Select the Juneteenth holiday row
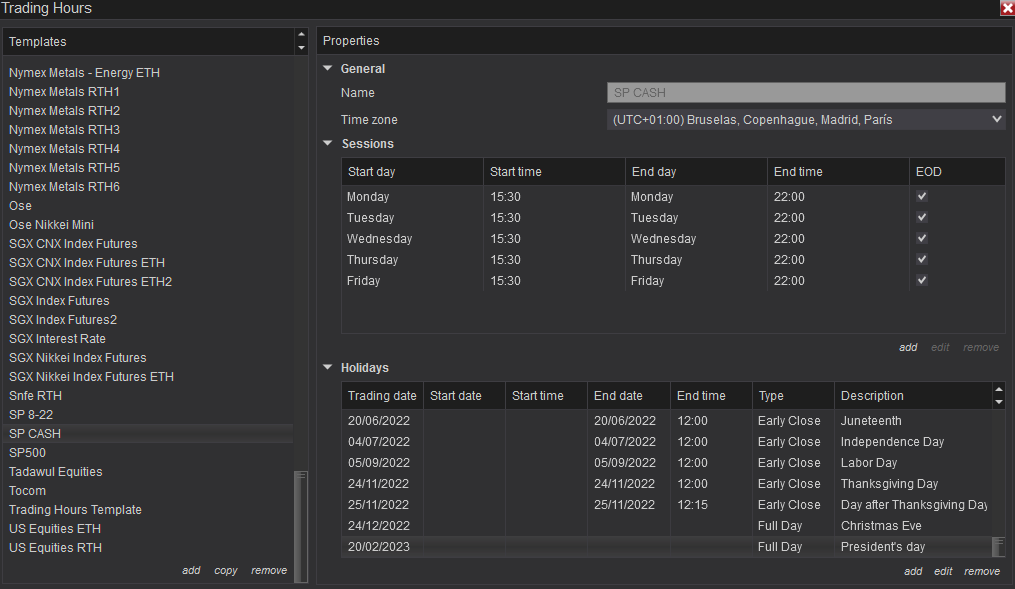 666,421
